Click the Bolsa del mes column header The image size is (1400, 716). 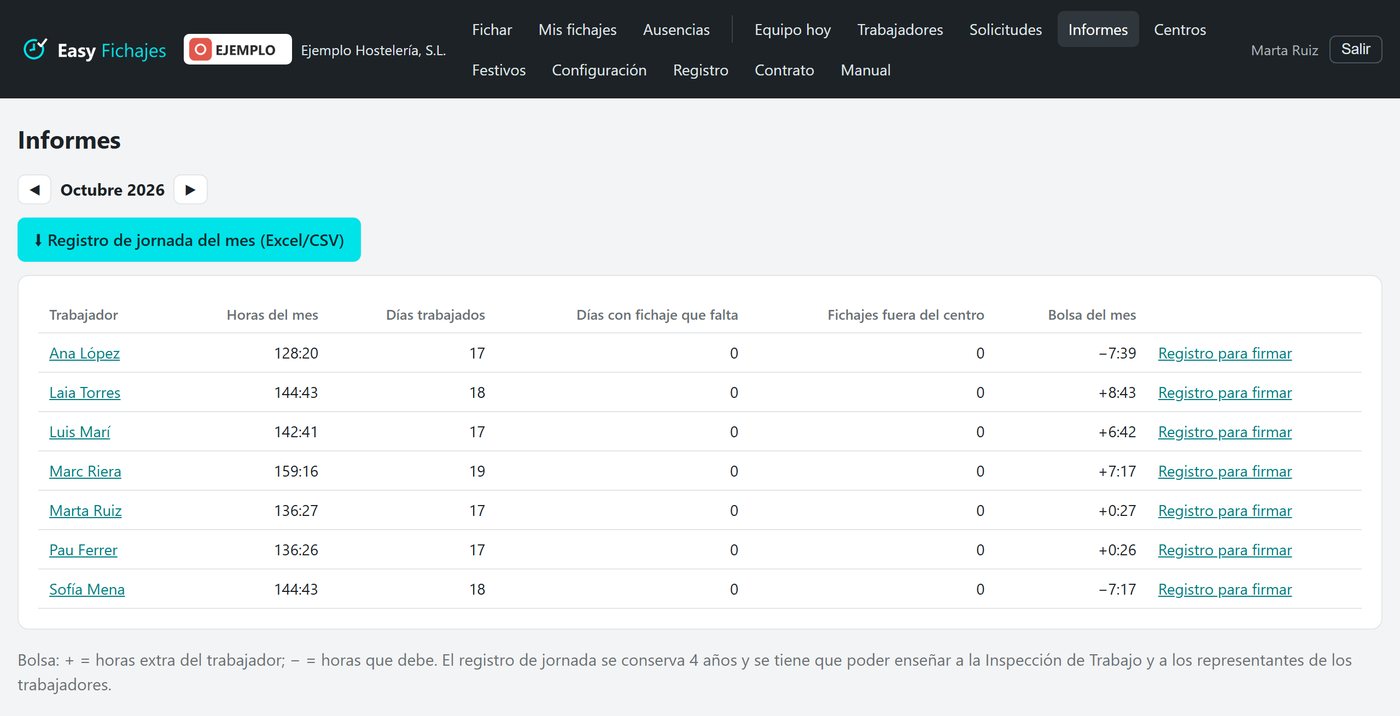(1092, 315)
